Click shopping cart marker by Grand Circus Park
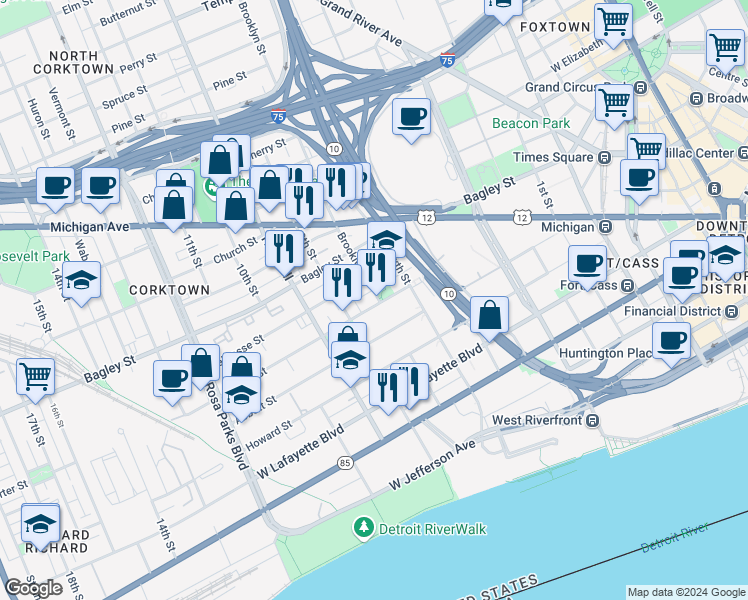The image size is (748, 600). (x=614, y=103)
